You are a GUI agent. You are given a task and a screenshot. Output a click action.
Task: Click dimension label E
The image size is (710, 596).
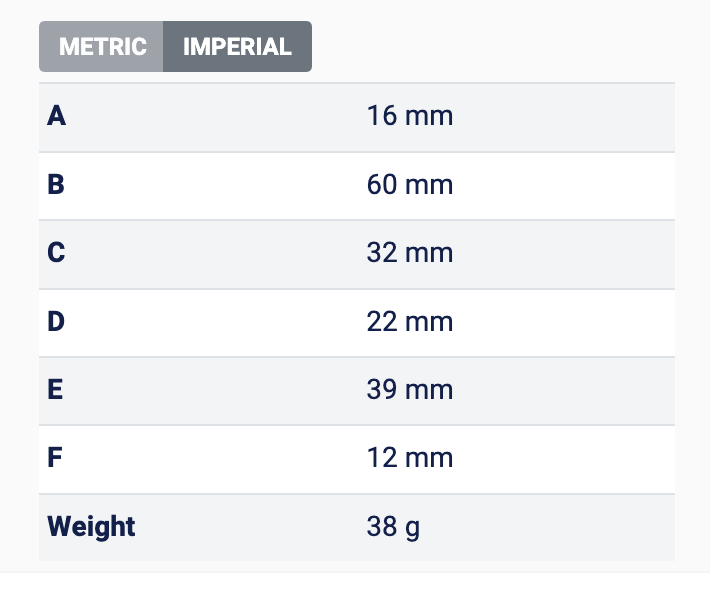[x=56, y=390]
